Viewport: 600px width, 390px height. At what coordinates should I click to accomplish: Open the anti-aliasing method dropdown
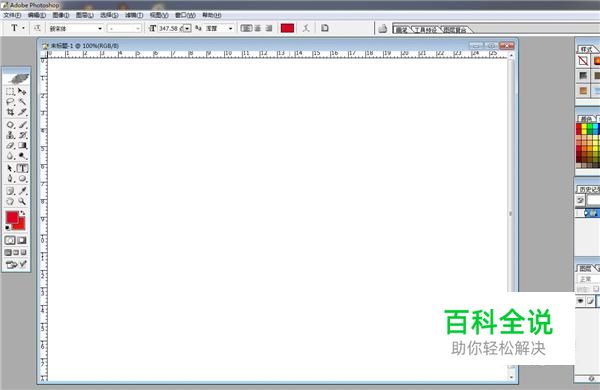230,28
